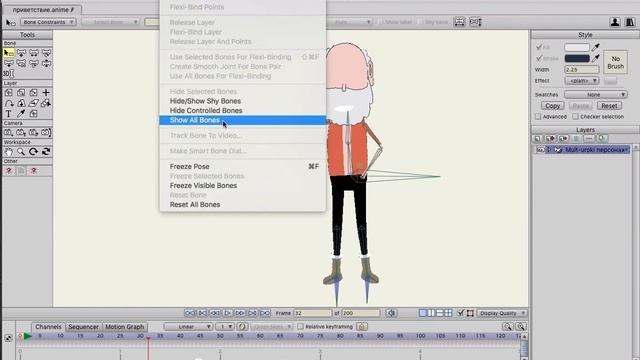Open the Bone Constraints dropdown
Screen dimensions: 640x360
[x=48, y=22]
